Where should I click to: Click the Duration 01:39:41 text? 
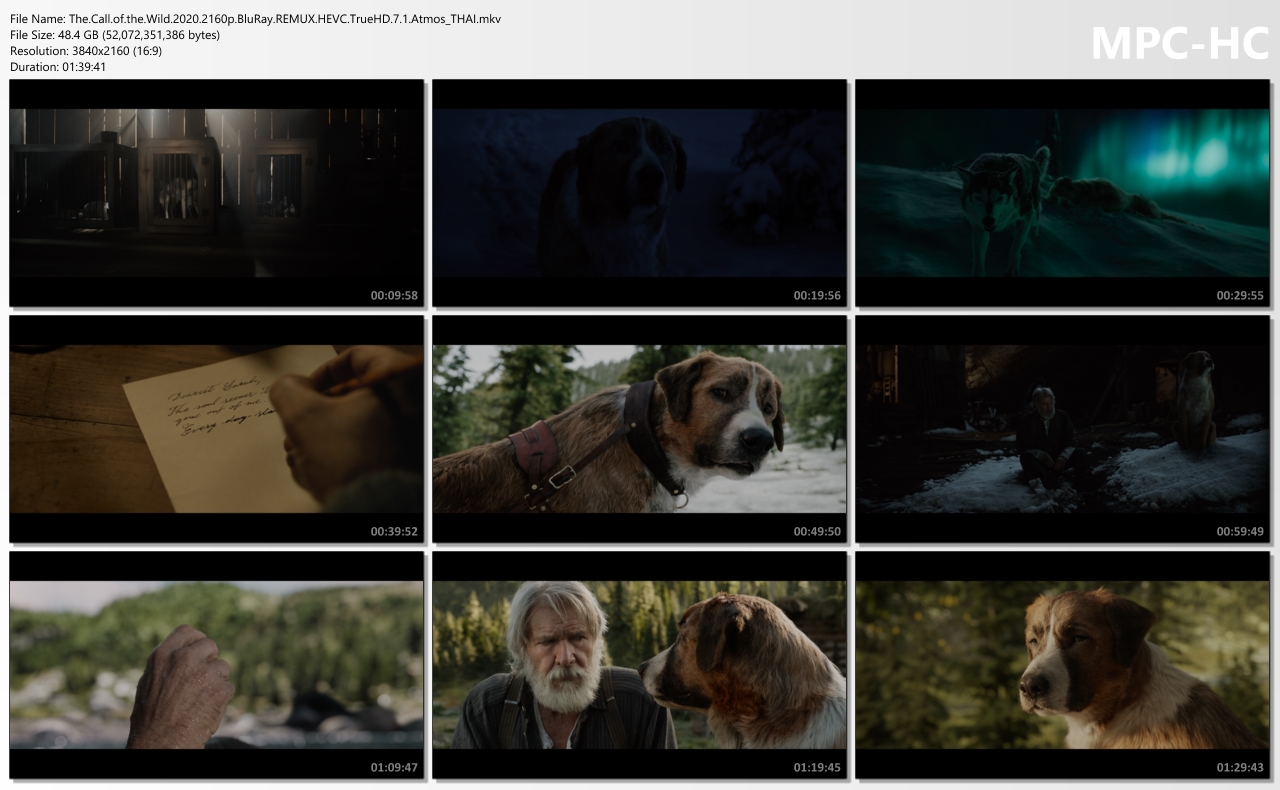point(58,67)
